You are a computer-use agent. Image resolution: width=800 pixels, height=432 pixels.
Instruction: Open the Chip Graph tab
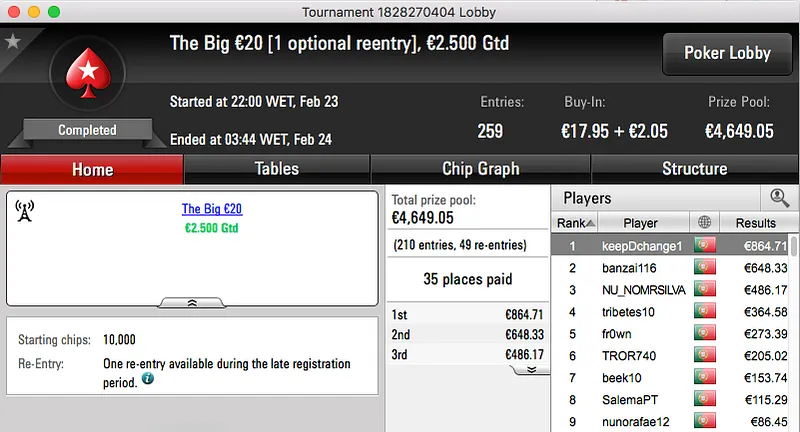[480, 169]
